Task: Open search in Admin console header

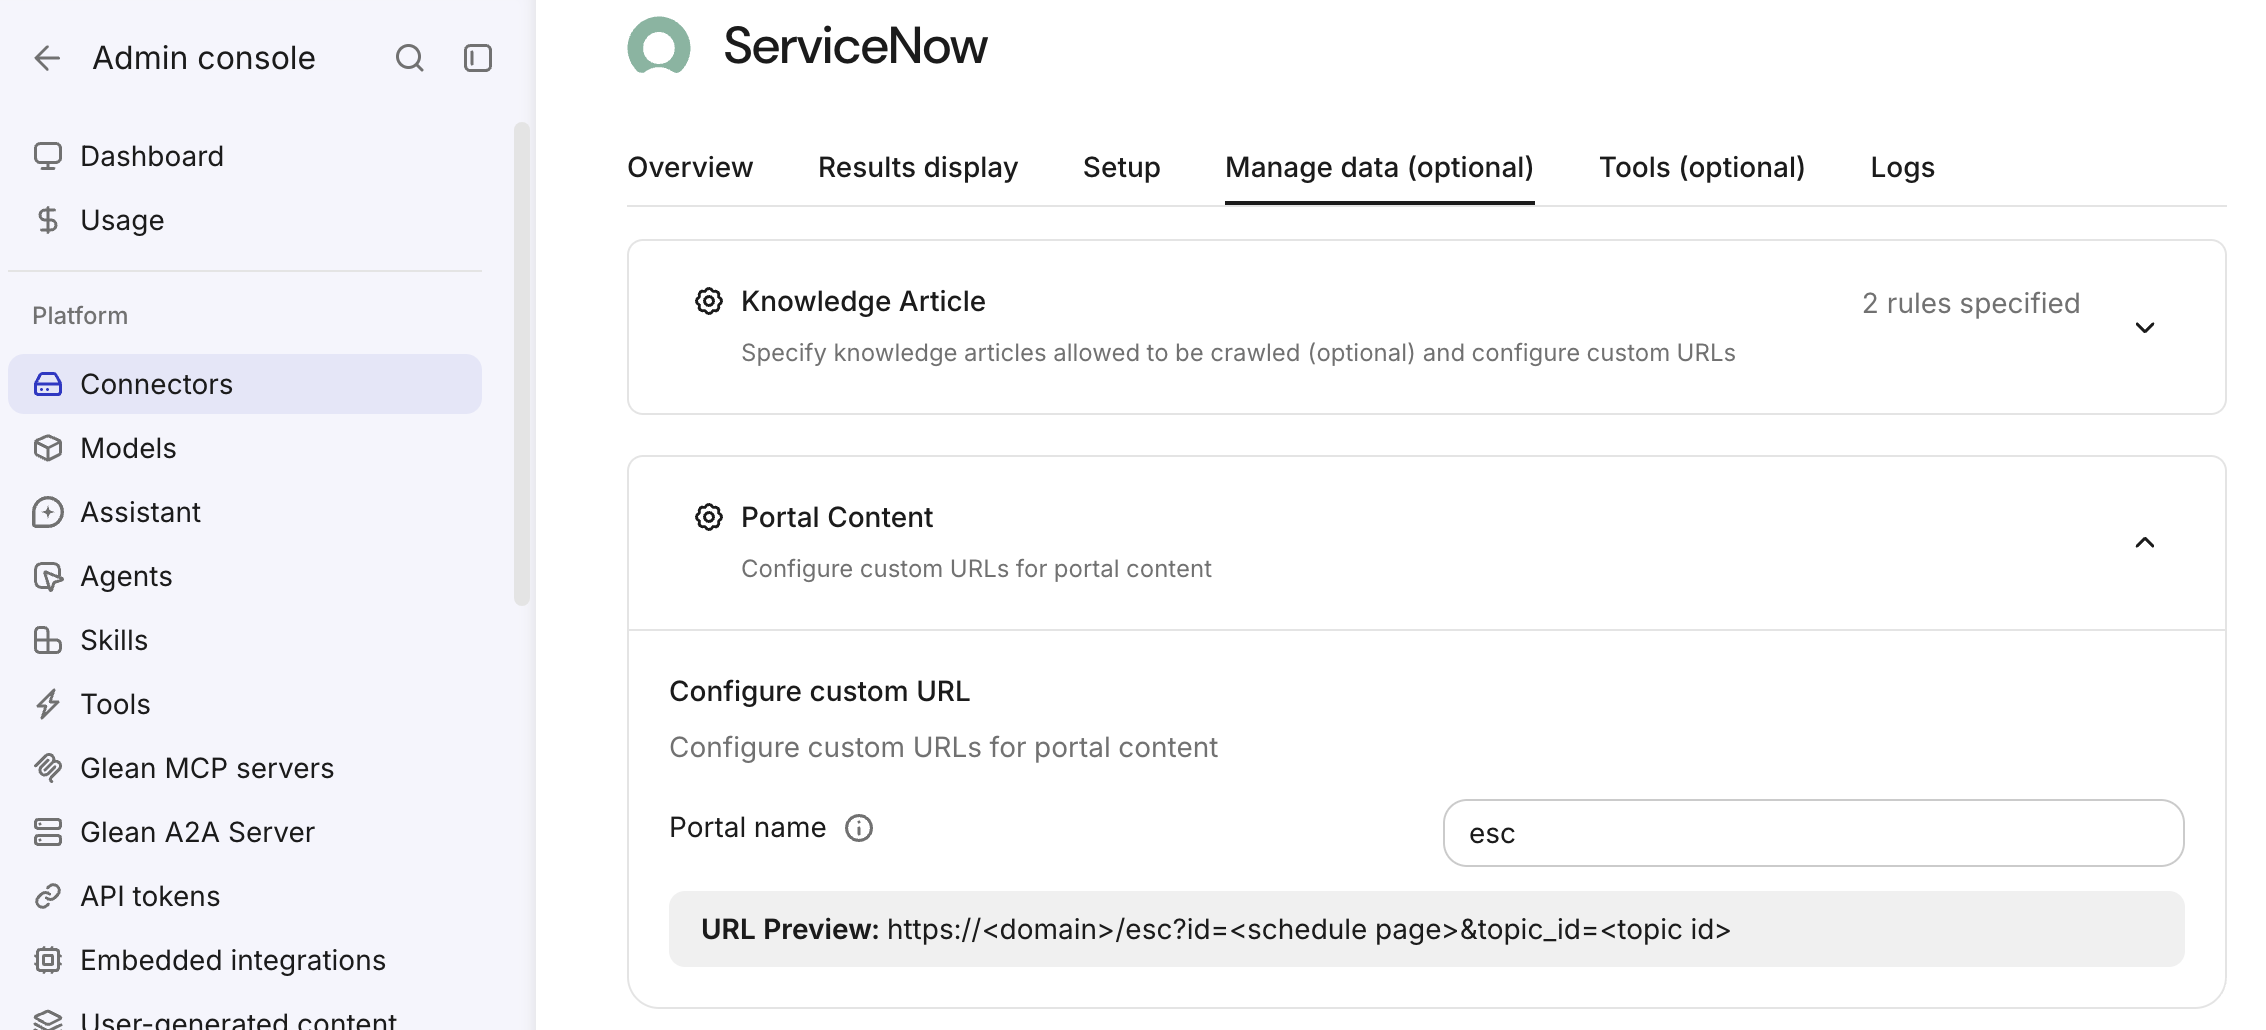Action: click(x=410, y=58)
